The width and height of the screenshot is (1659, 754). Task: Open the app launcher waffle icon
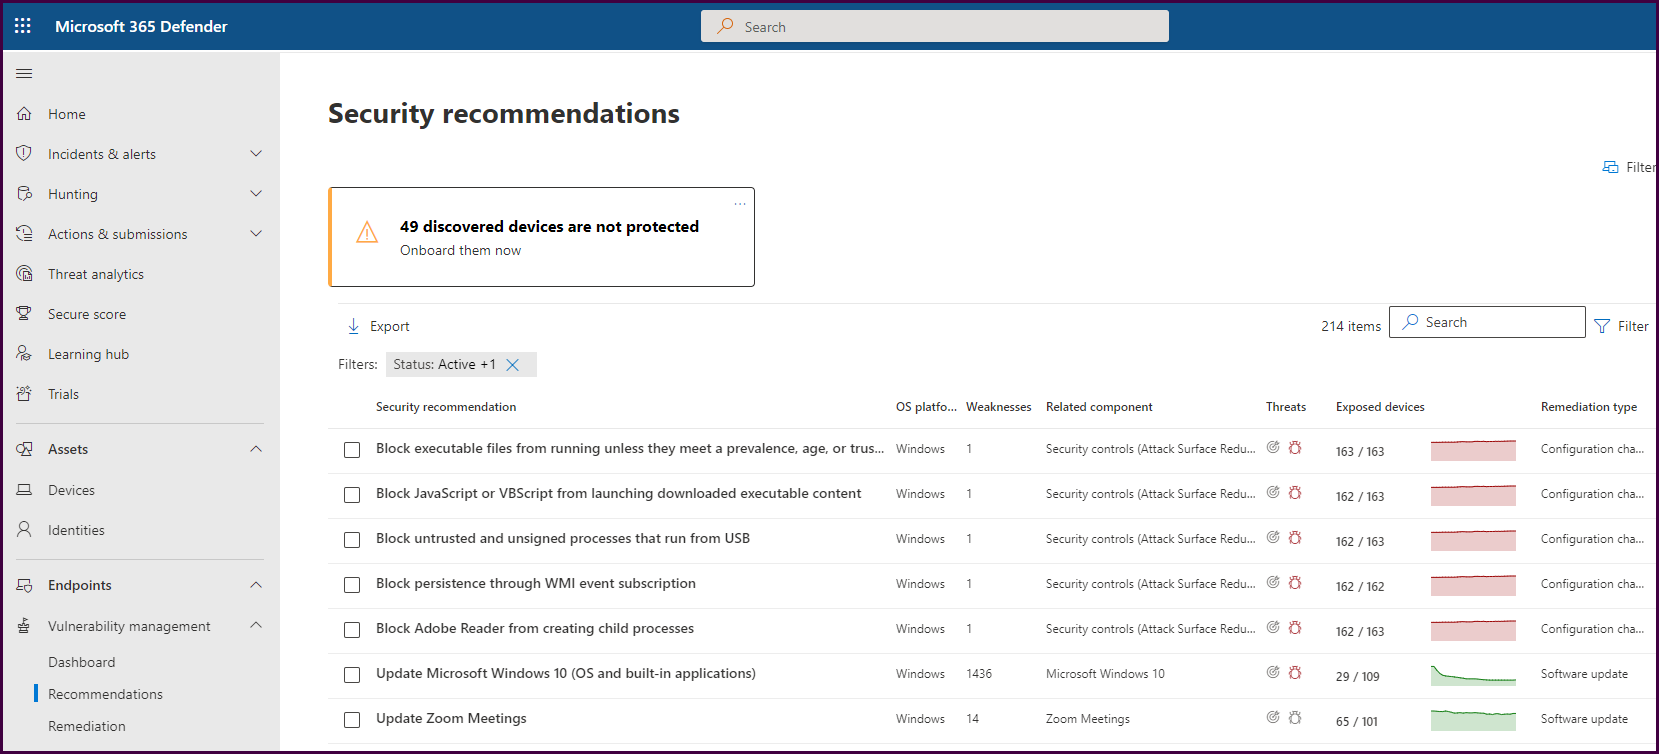click(23, 26)
